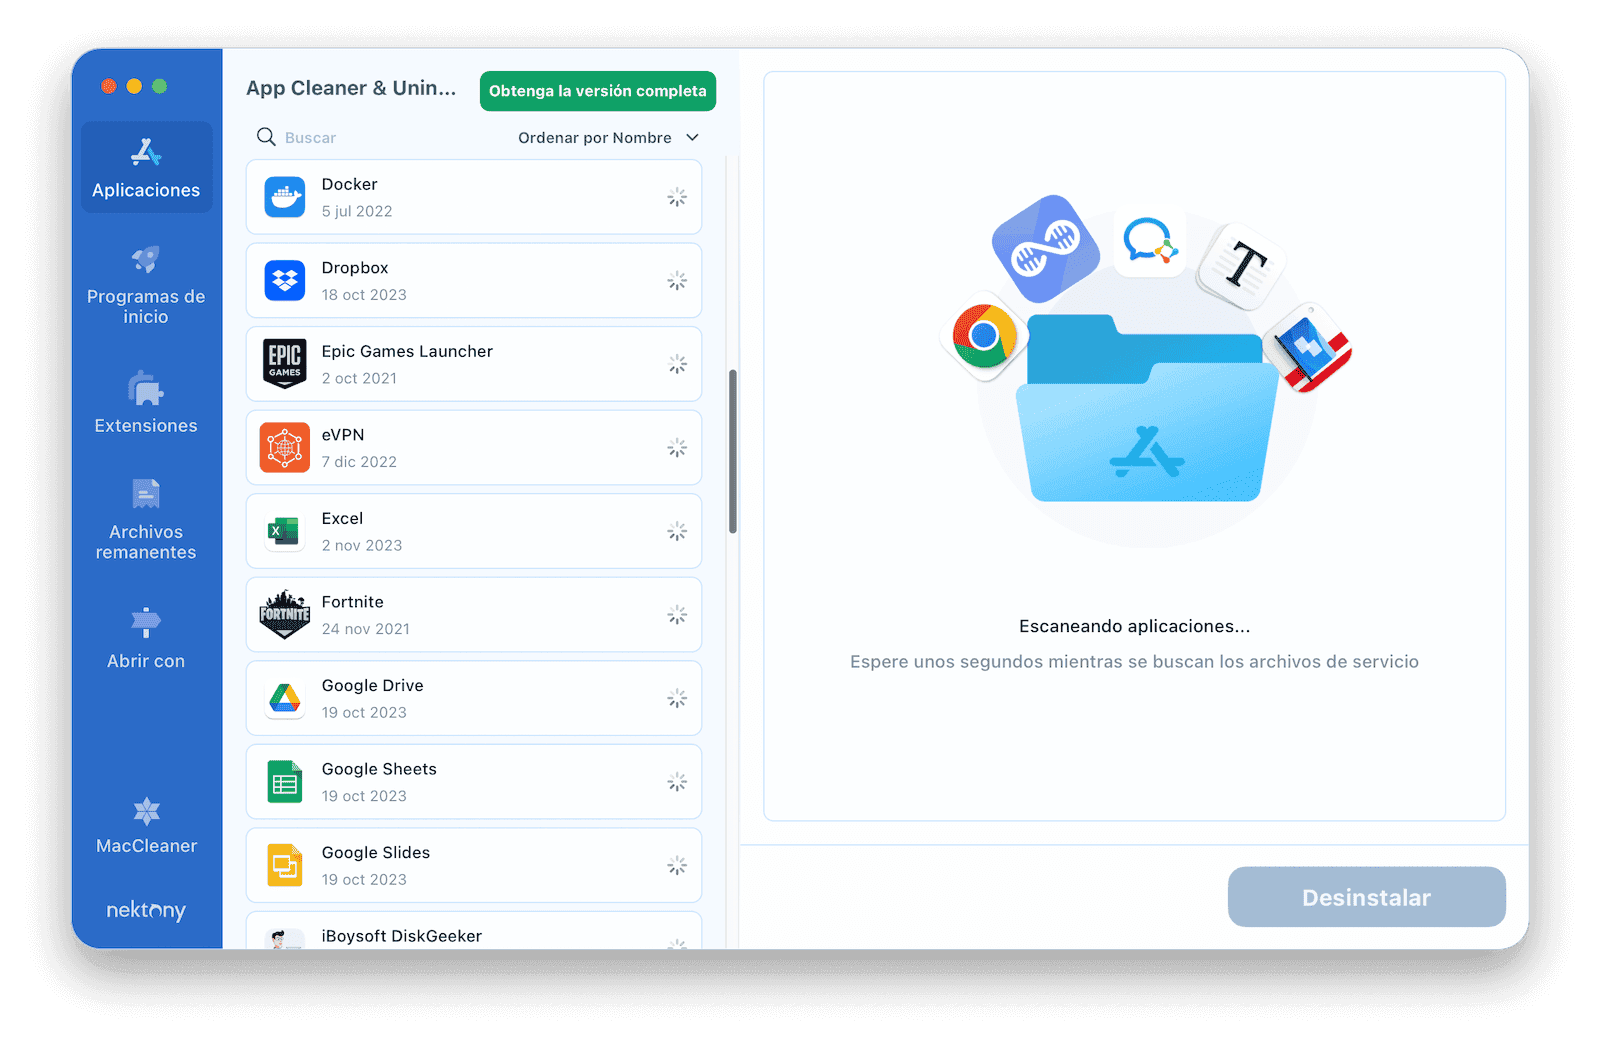Select the Epic Games Launcher name
1600x1043 pixels.
coord(407,351)
